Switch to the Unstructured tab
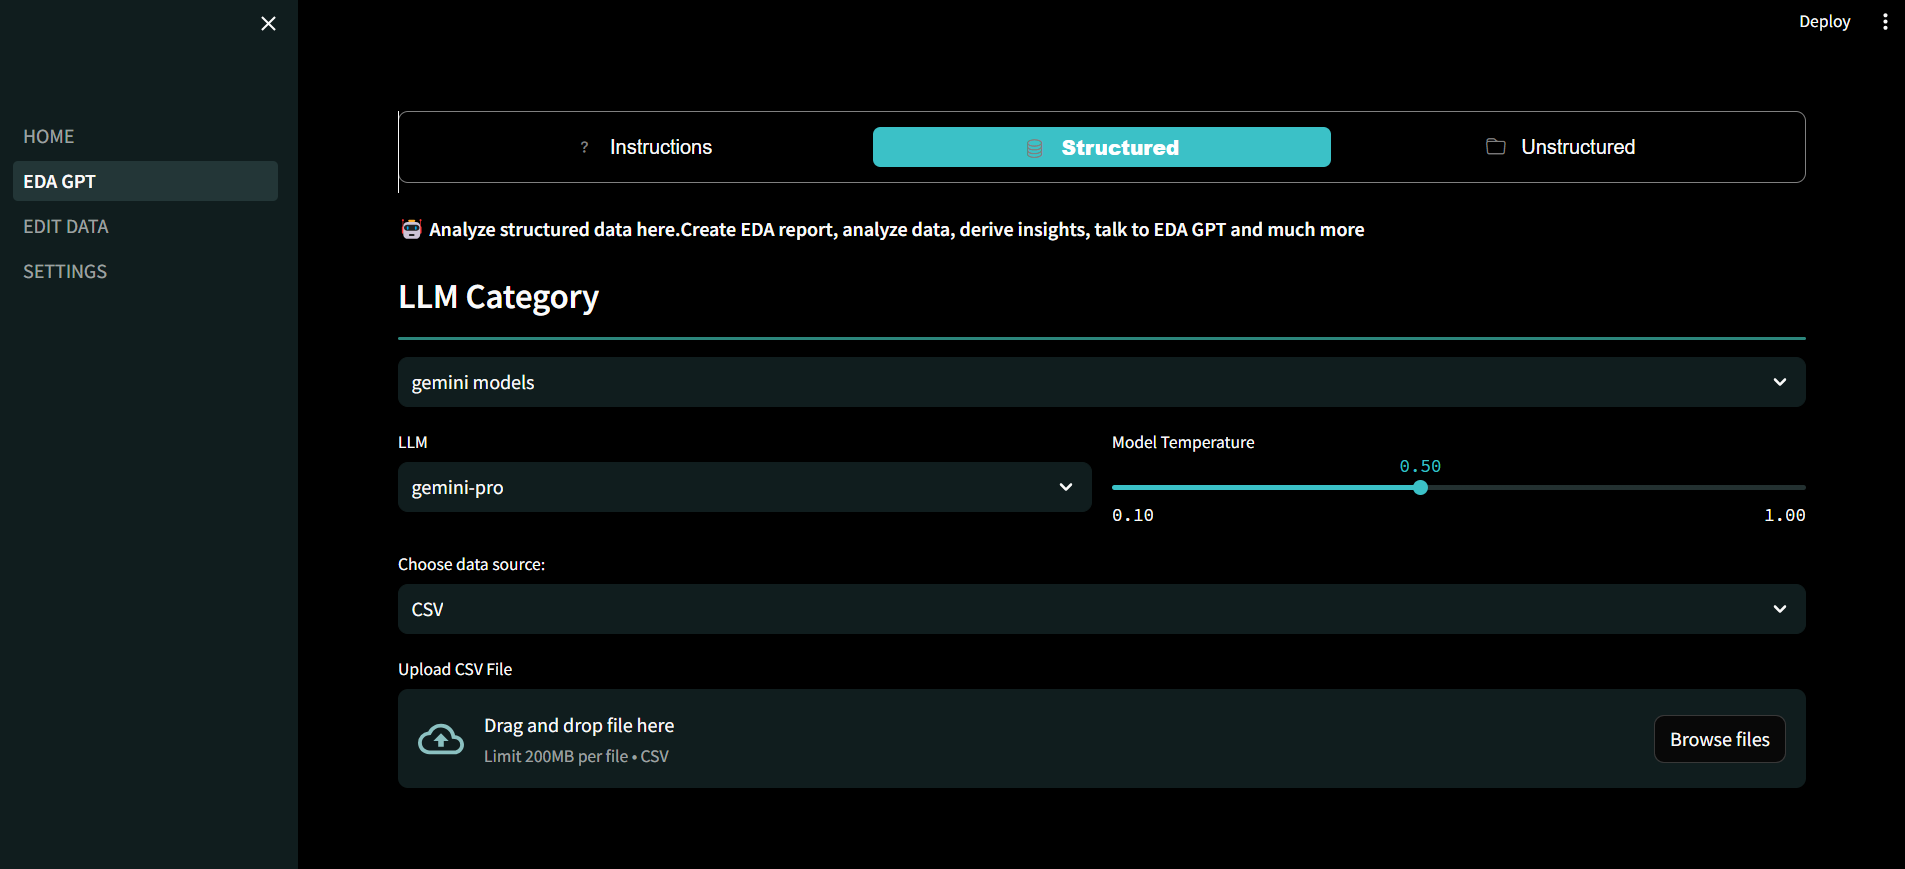 1560,147
